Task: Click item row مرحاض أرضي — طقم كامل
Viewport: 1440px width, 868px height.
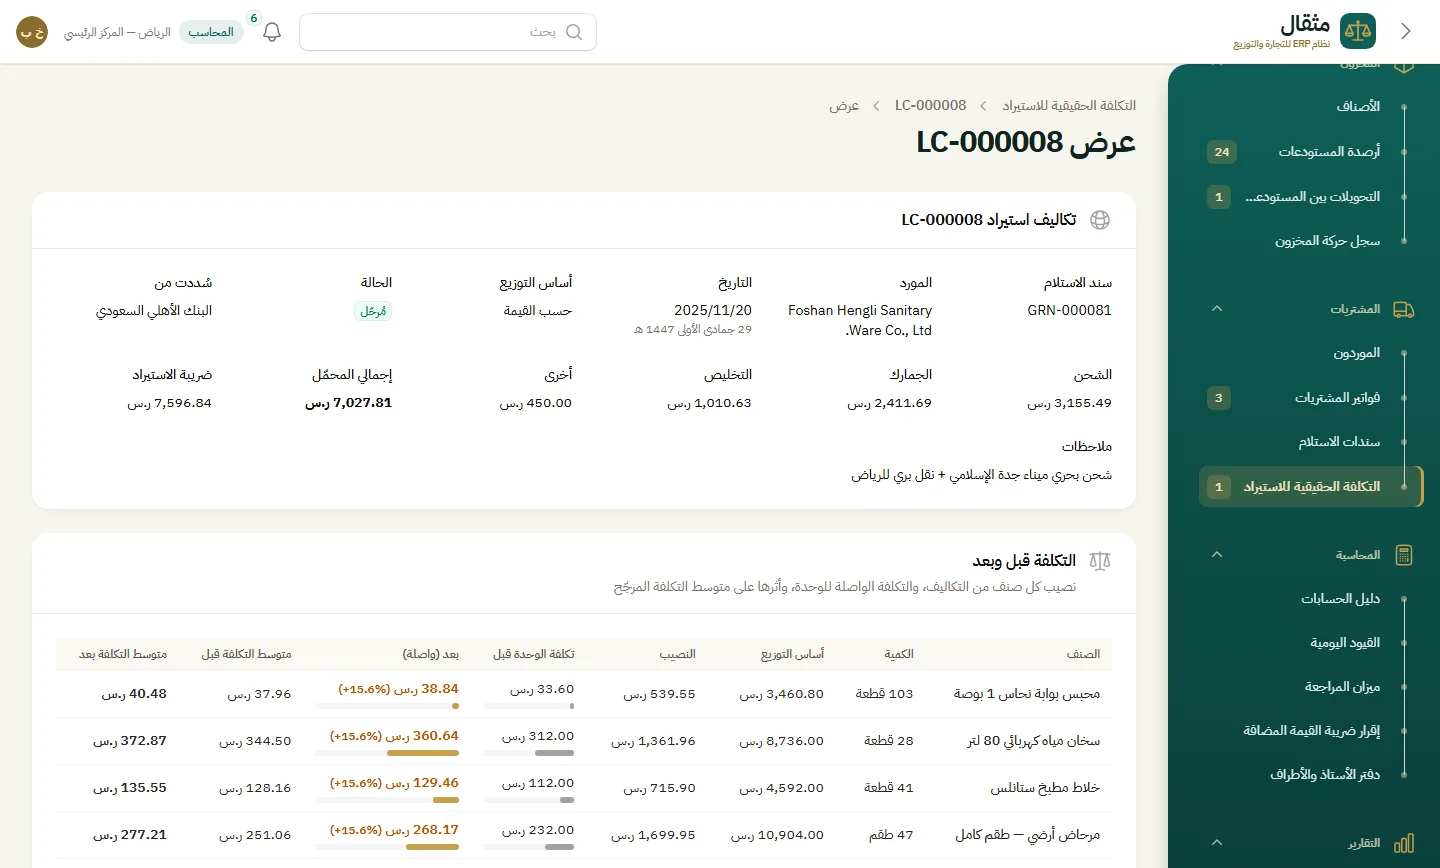Action: pos(584,835)
